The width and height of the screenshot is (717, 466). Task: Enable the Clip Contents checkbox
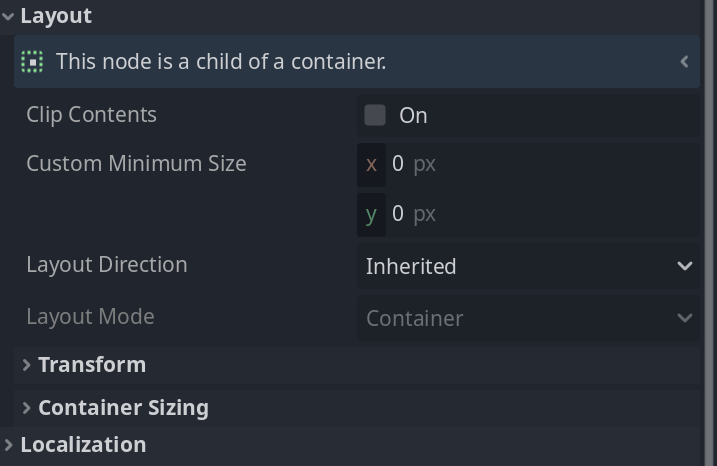[x=375, y=115]
